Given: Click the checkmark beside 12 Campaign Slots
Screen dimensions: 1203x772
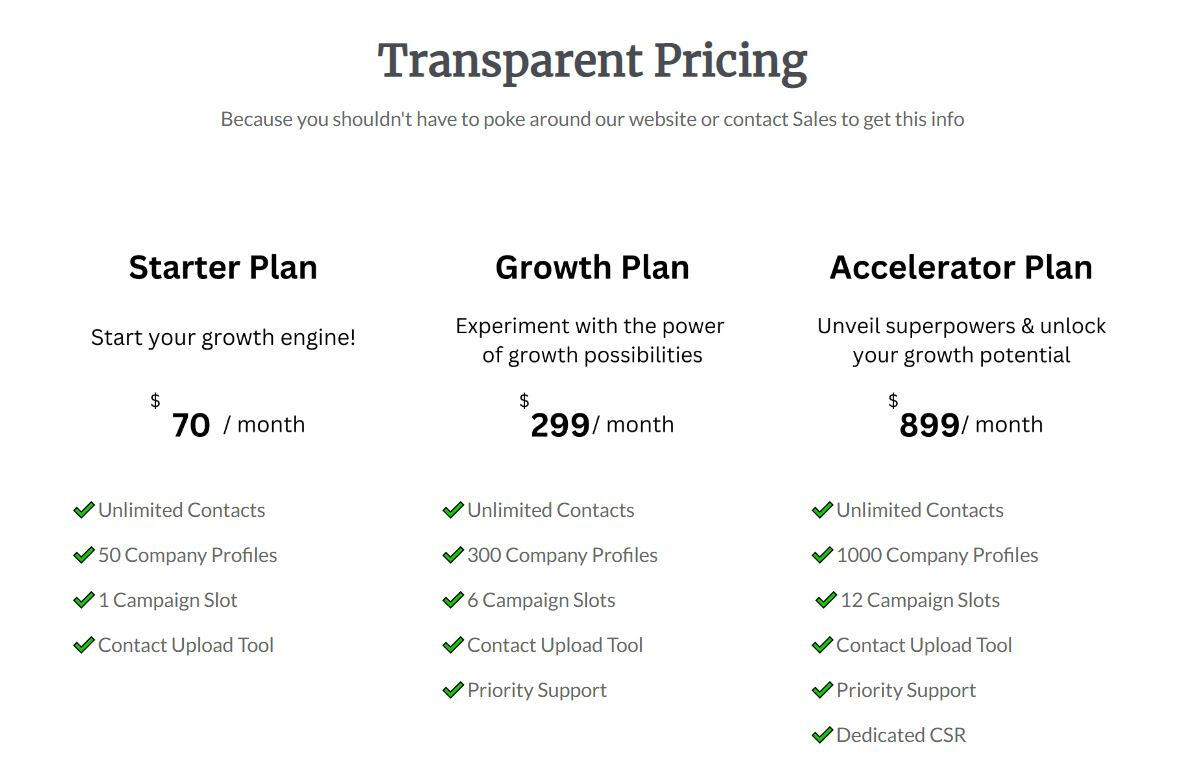Looking at the screenshot, I should click(826, 600).
